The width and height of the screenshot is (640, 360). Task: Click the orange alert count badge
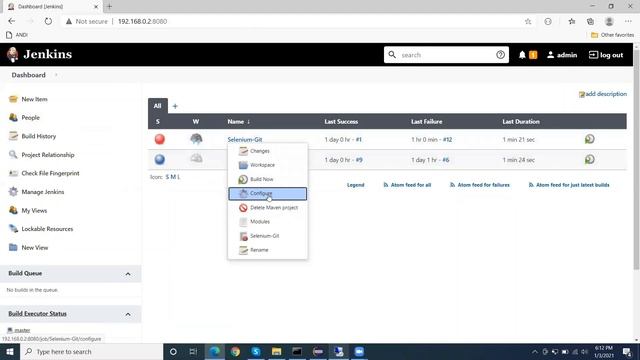point(533,55)
